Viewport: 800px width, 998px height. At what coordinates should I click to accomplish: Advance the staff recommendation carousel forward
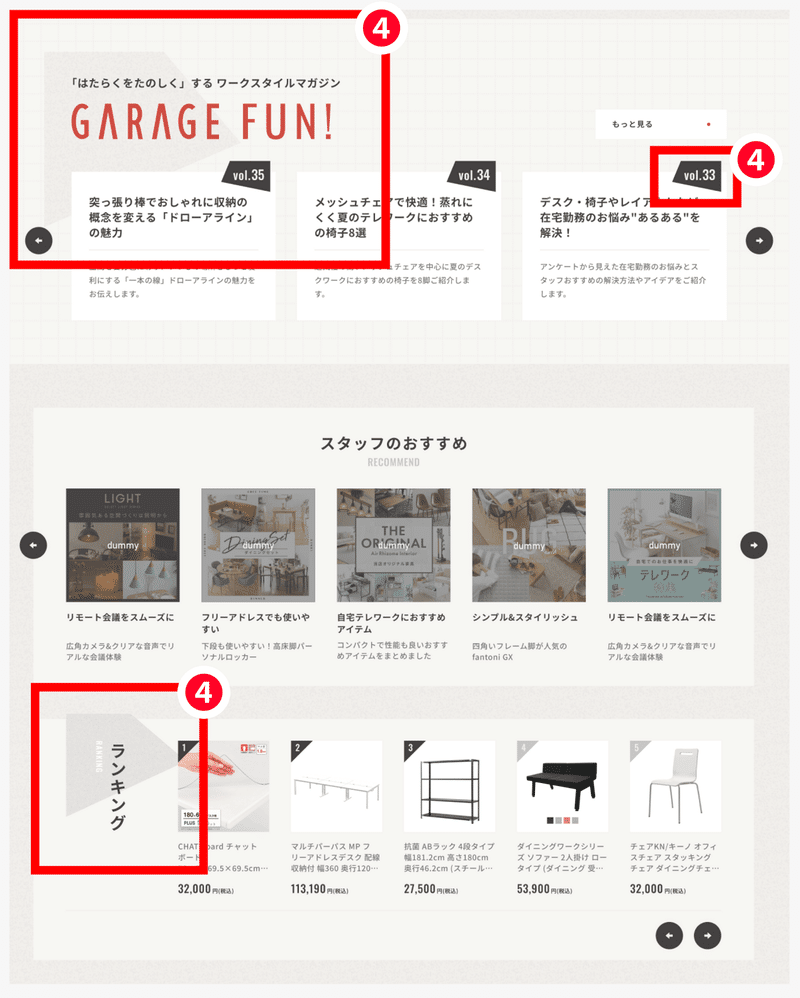pyautogui.click(x=754, y=545)
